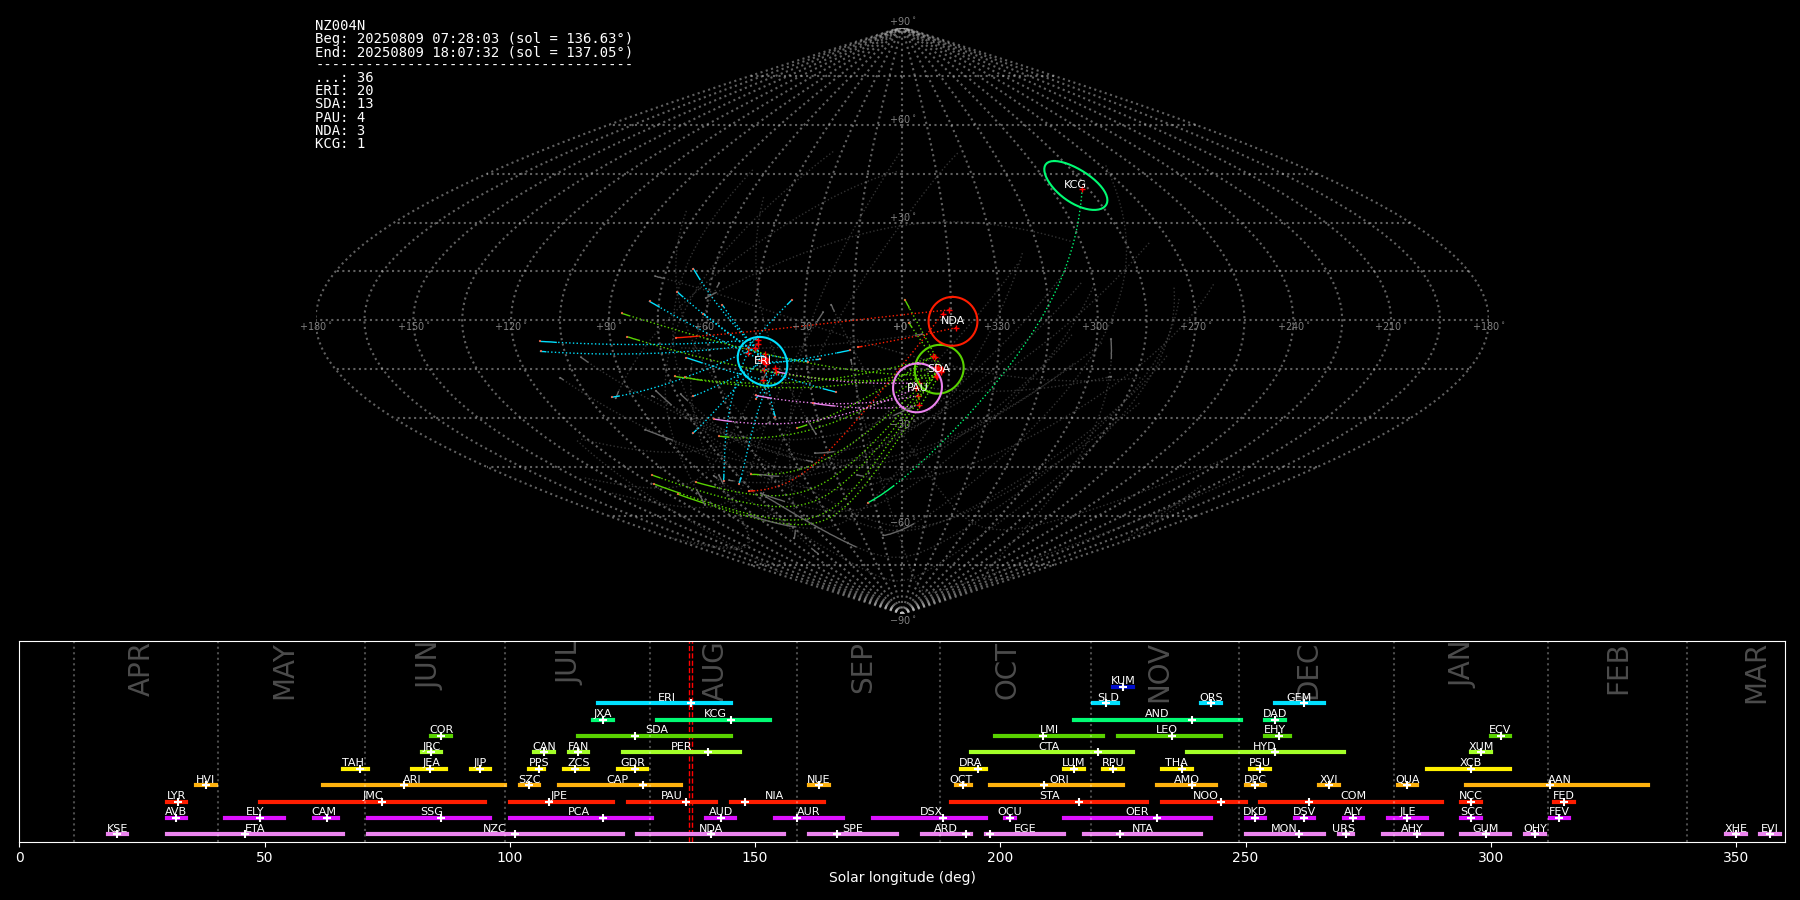Click the DEC month label in timeline
Viewport: 1800px width, 900px height.
[x=1308, y=672]
